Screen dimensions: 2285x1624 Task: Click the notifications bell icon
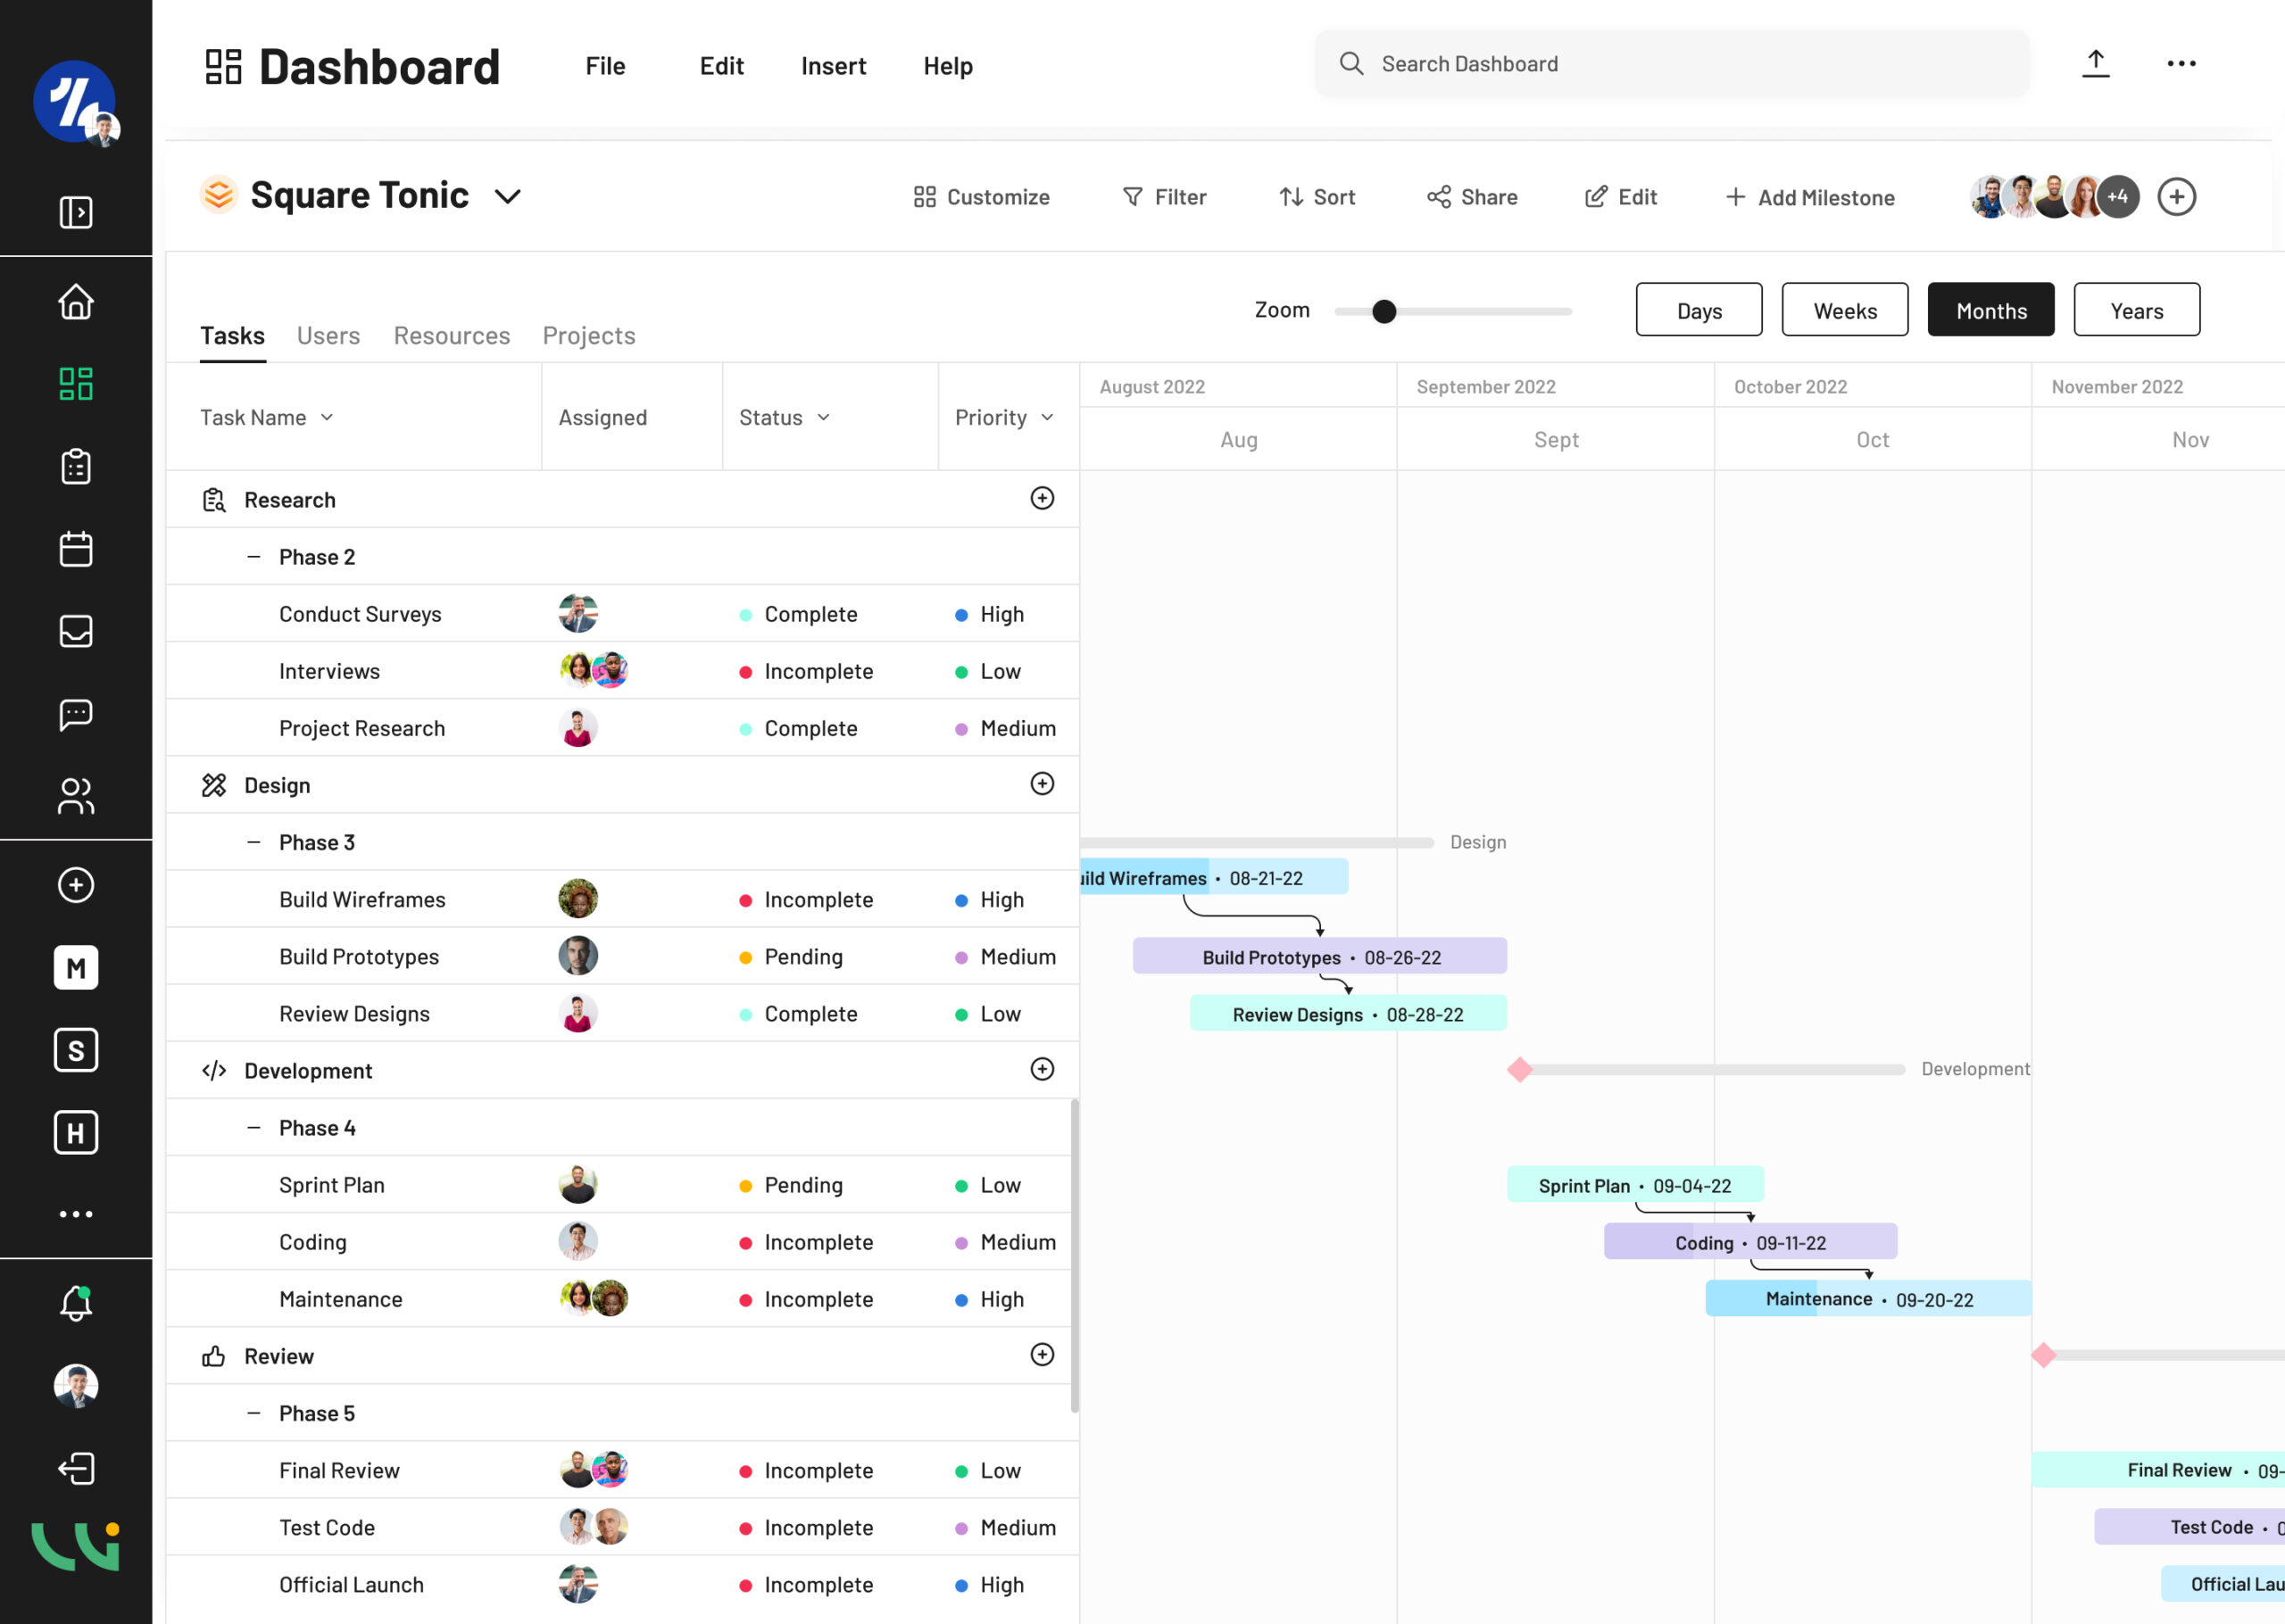point(76,1303)
